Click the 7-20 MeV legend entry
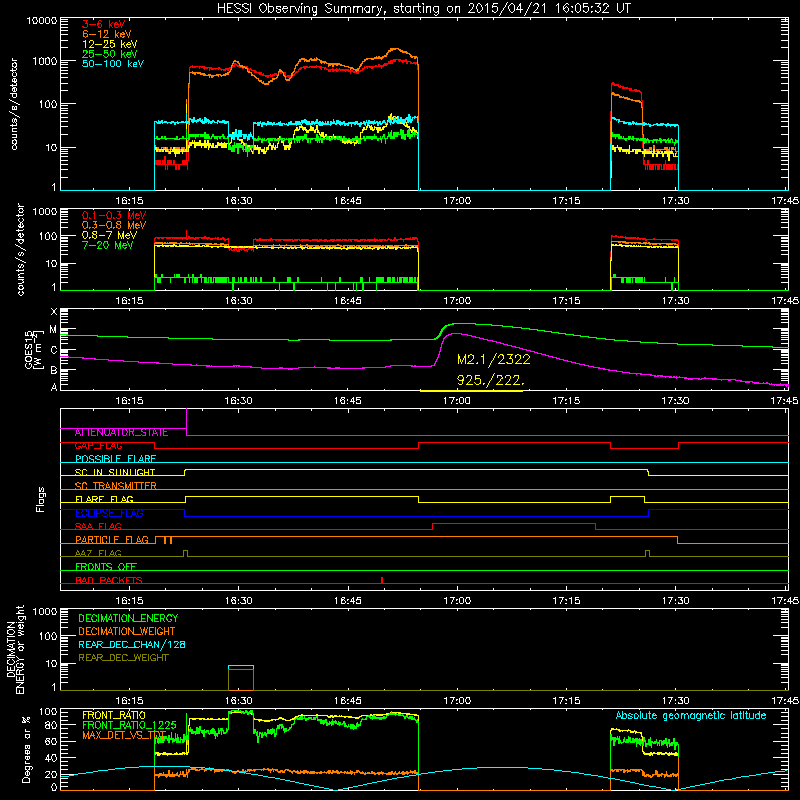800x800 pixels. point(108,245)
